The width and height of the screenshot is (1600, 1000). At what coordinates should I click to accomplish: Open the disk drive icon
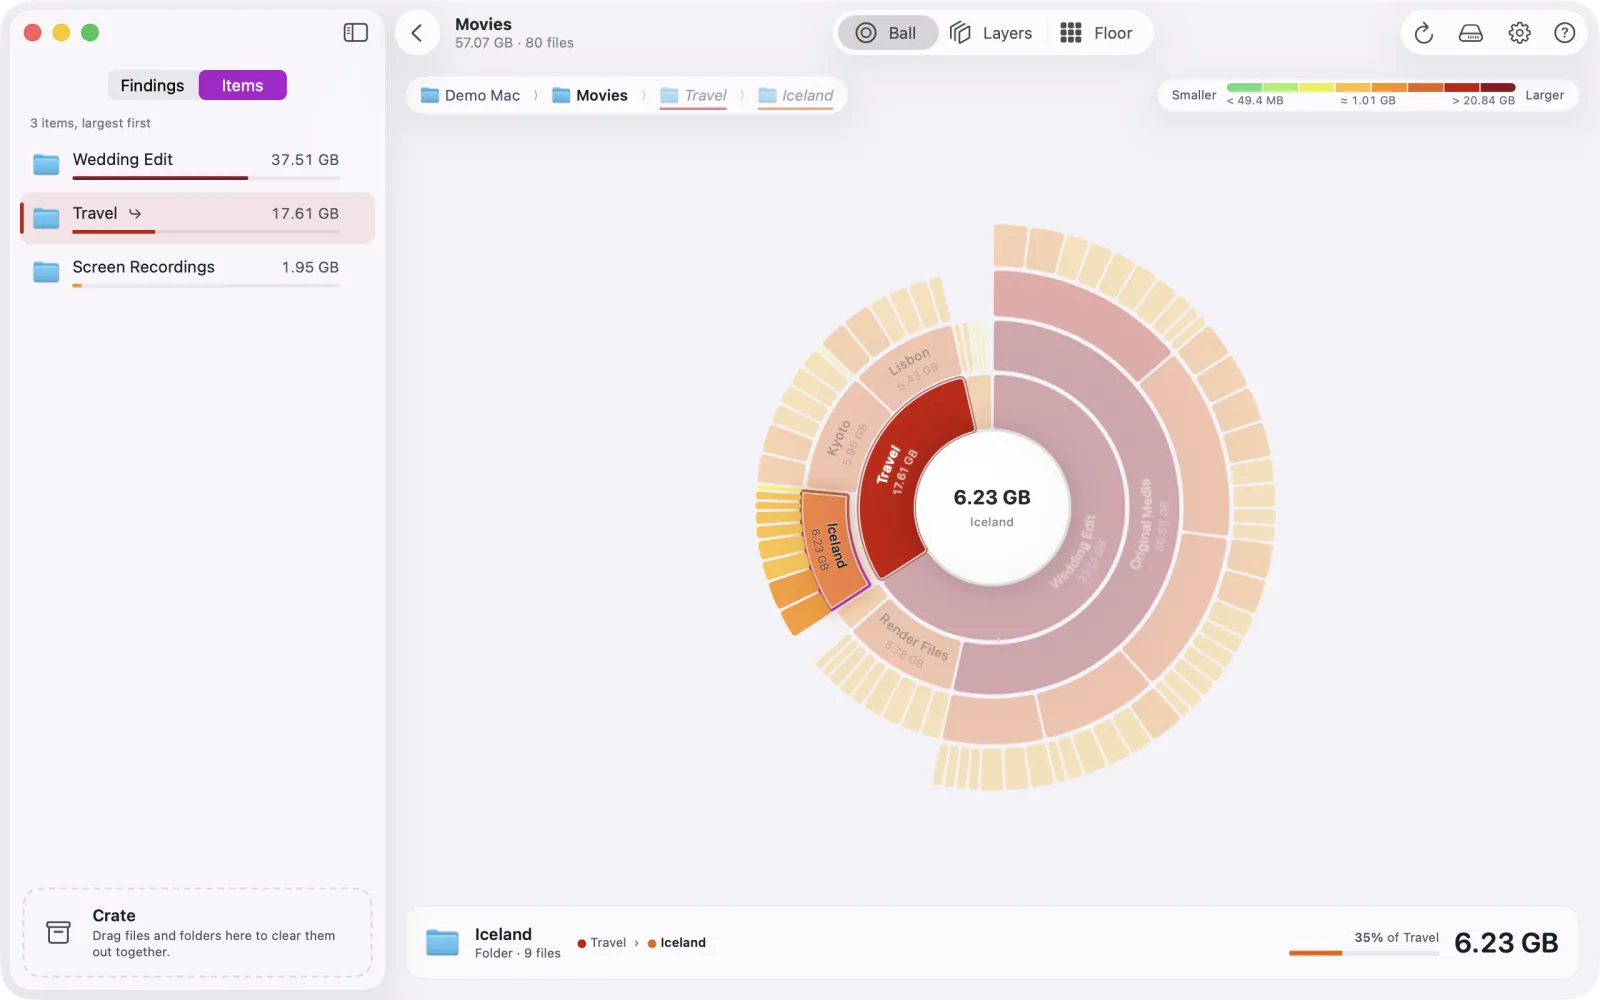point(1471,33)
